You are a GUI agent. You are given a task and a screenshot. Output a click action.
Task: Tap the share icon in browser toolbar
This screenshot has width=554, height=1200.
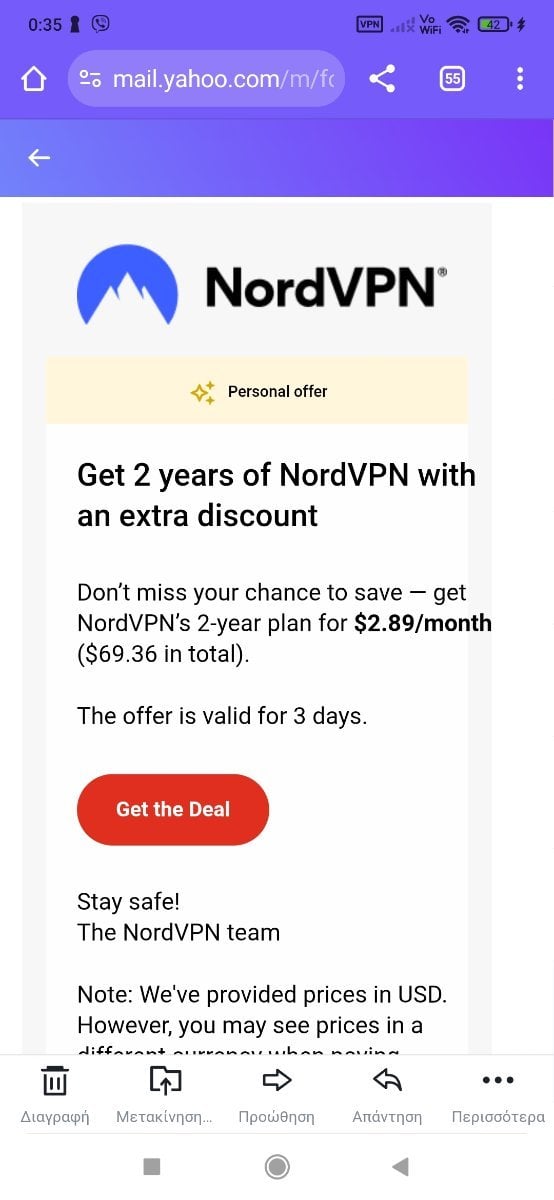click(x=382, y=79)
